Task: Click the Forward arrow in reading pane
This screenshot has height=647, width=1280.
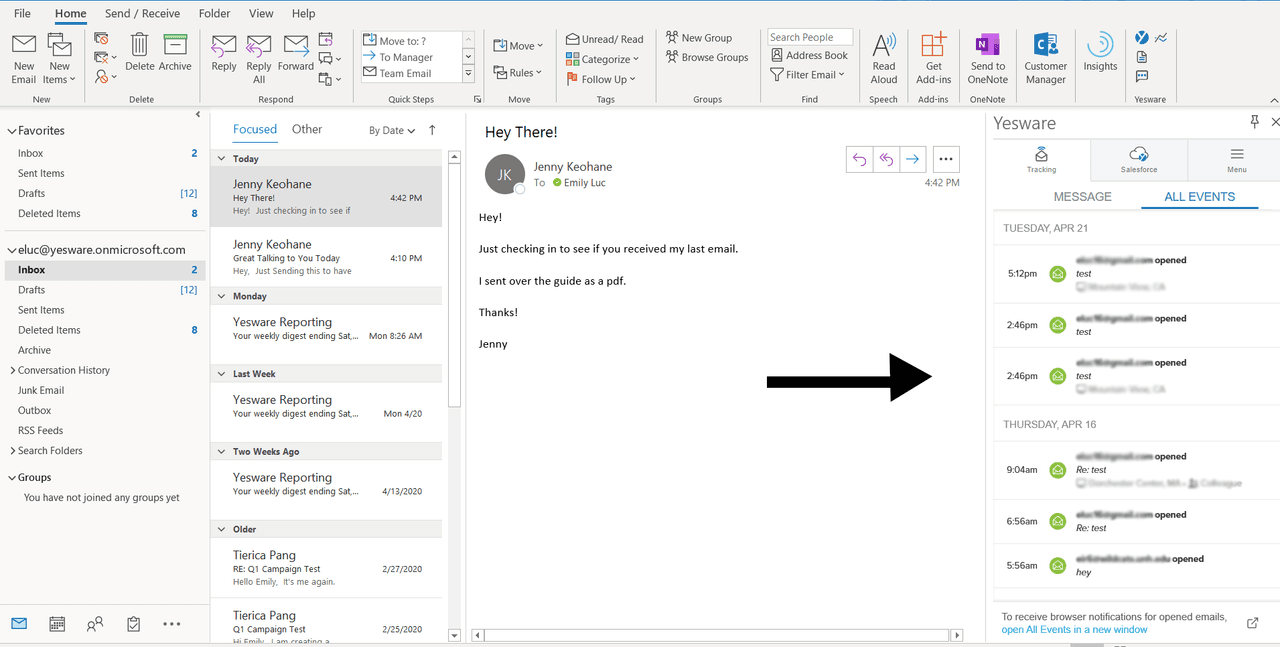Action: pyautogui.click(x=912, y=159)
